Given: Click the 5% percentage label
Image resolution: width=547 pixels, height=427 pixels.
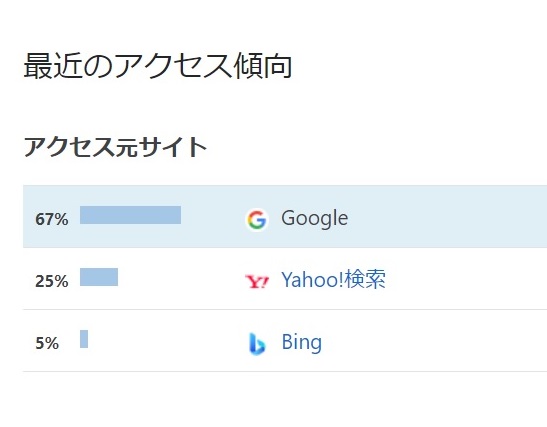Looking at the screenshot, I should click(47, 343).
